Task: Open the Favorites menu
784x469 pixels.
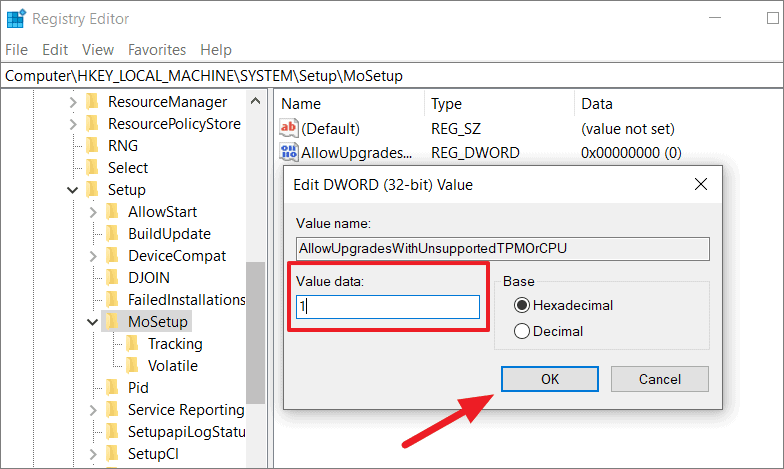Action: tap(157, 50)
